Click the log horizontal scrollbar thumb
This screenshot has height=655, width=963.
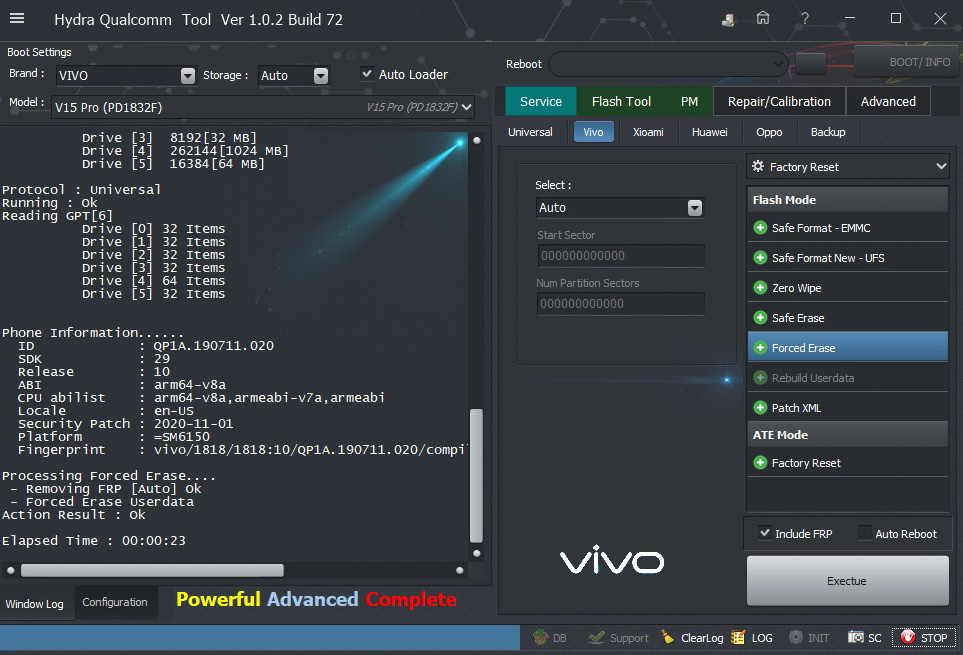pos(152,570)
